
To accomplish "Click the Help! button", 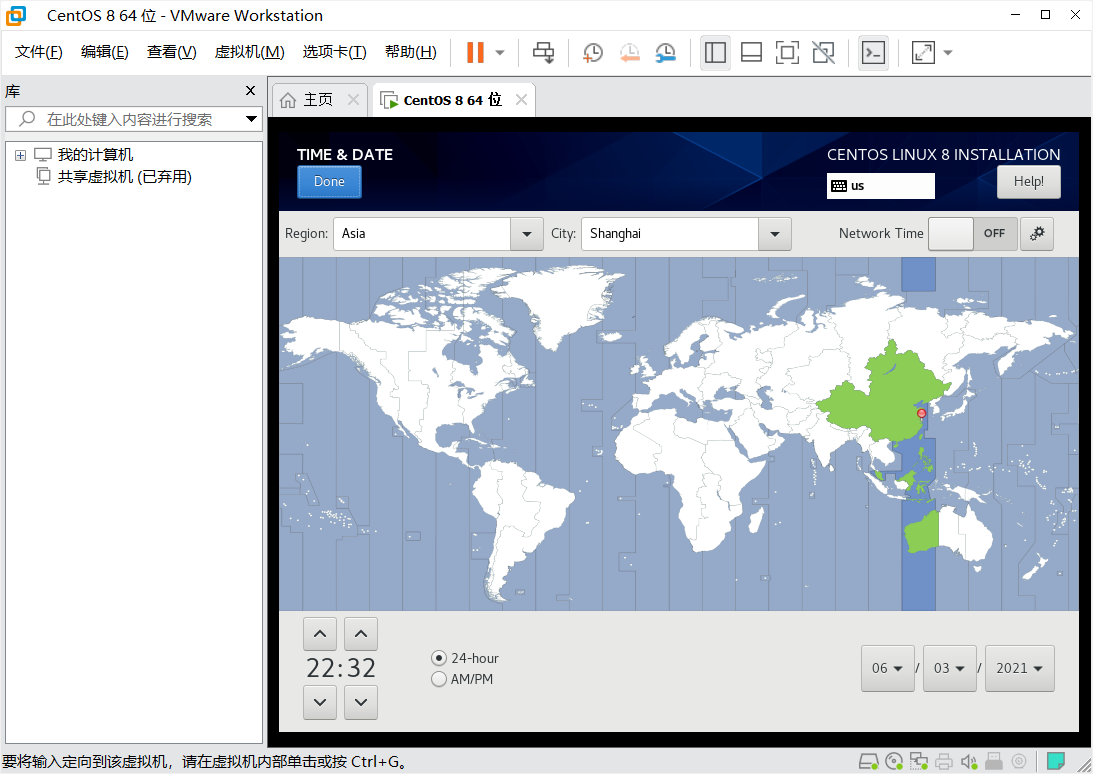I will coord(1028,182).
